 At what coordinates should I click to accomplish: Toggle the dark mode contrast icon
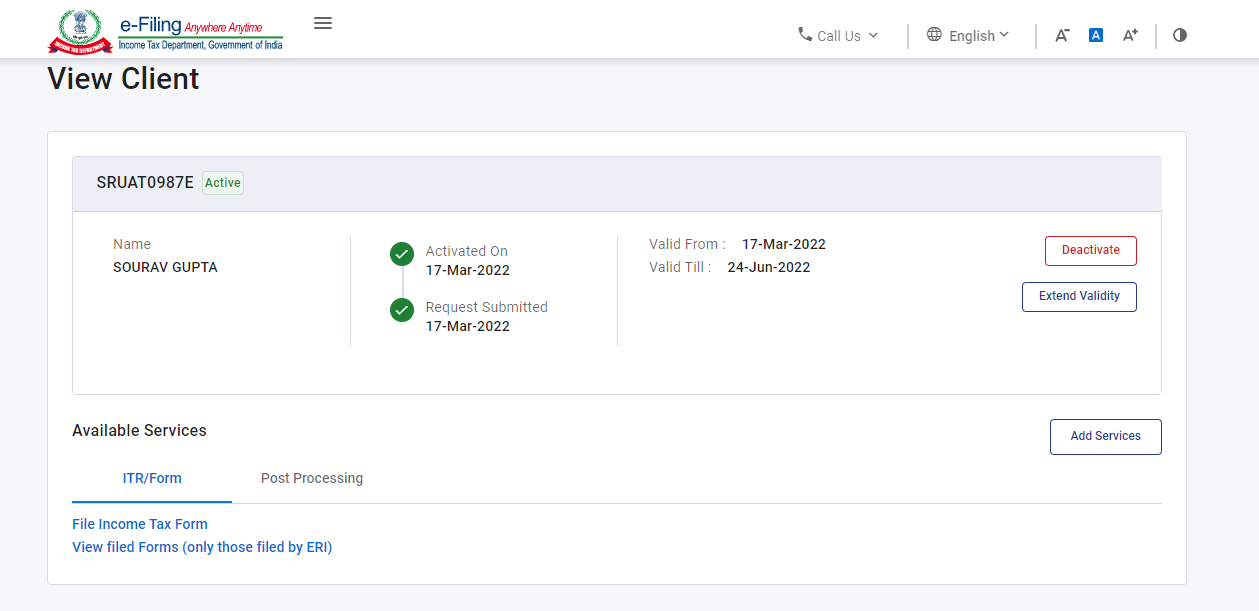[1179, 35]
